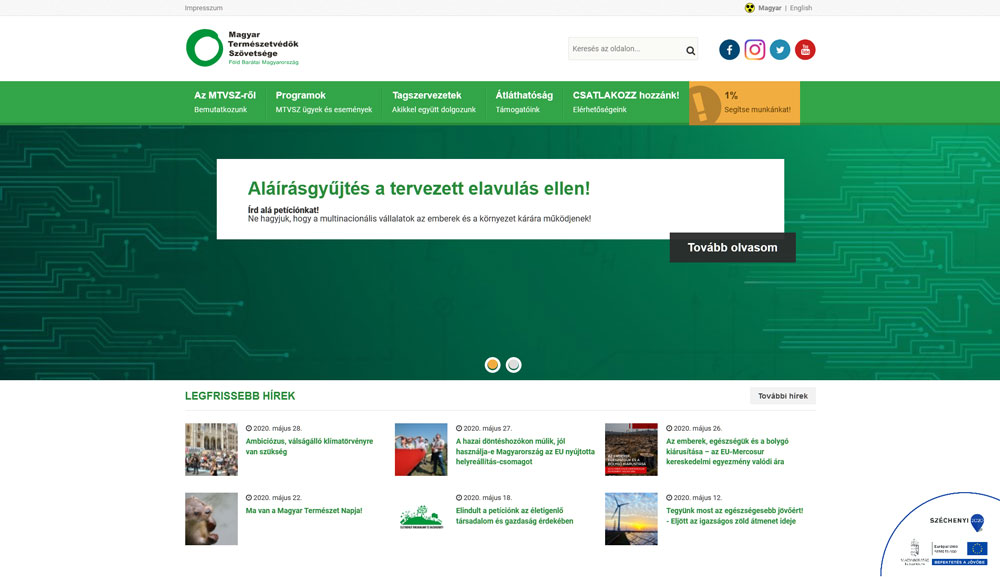The height and width of the screenshot is (577, 1000).
Task: Open the wind turbine news thumbnail
Action: pos(631,518)
